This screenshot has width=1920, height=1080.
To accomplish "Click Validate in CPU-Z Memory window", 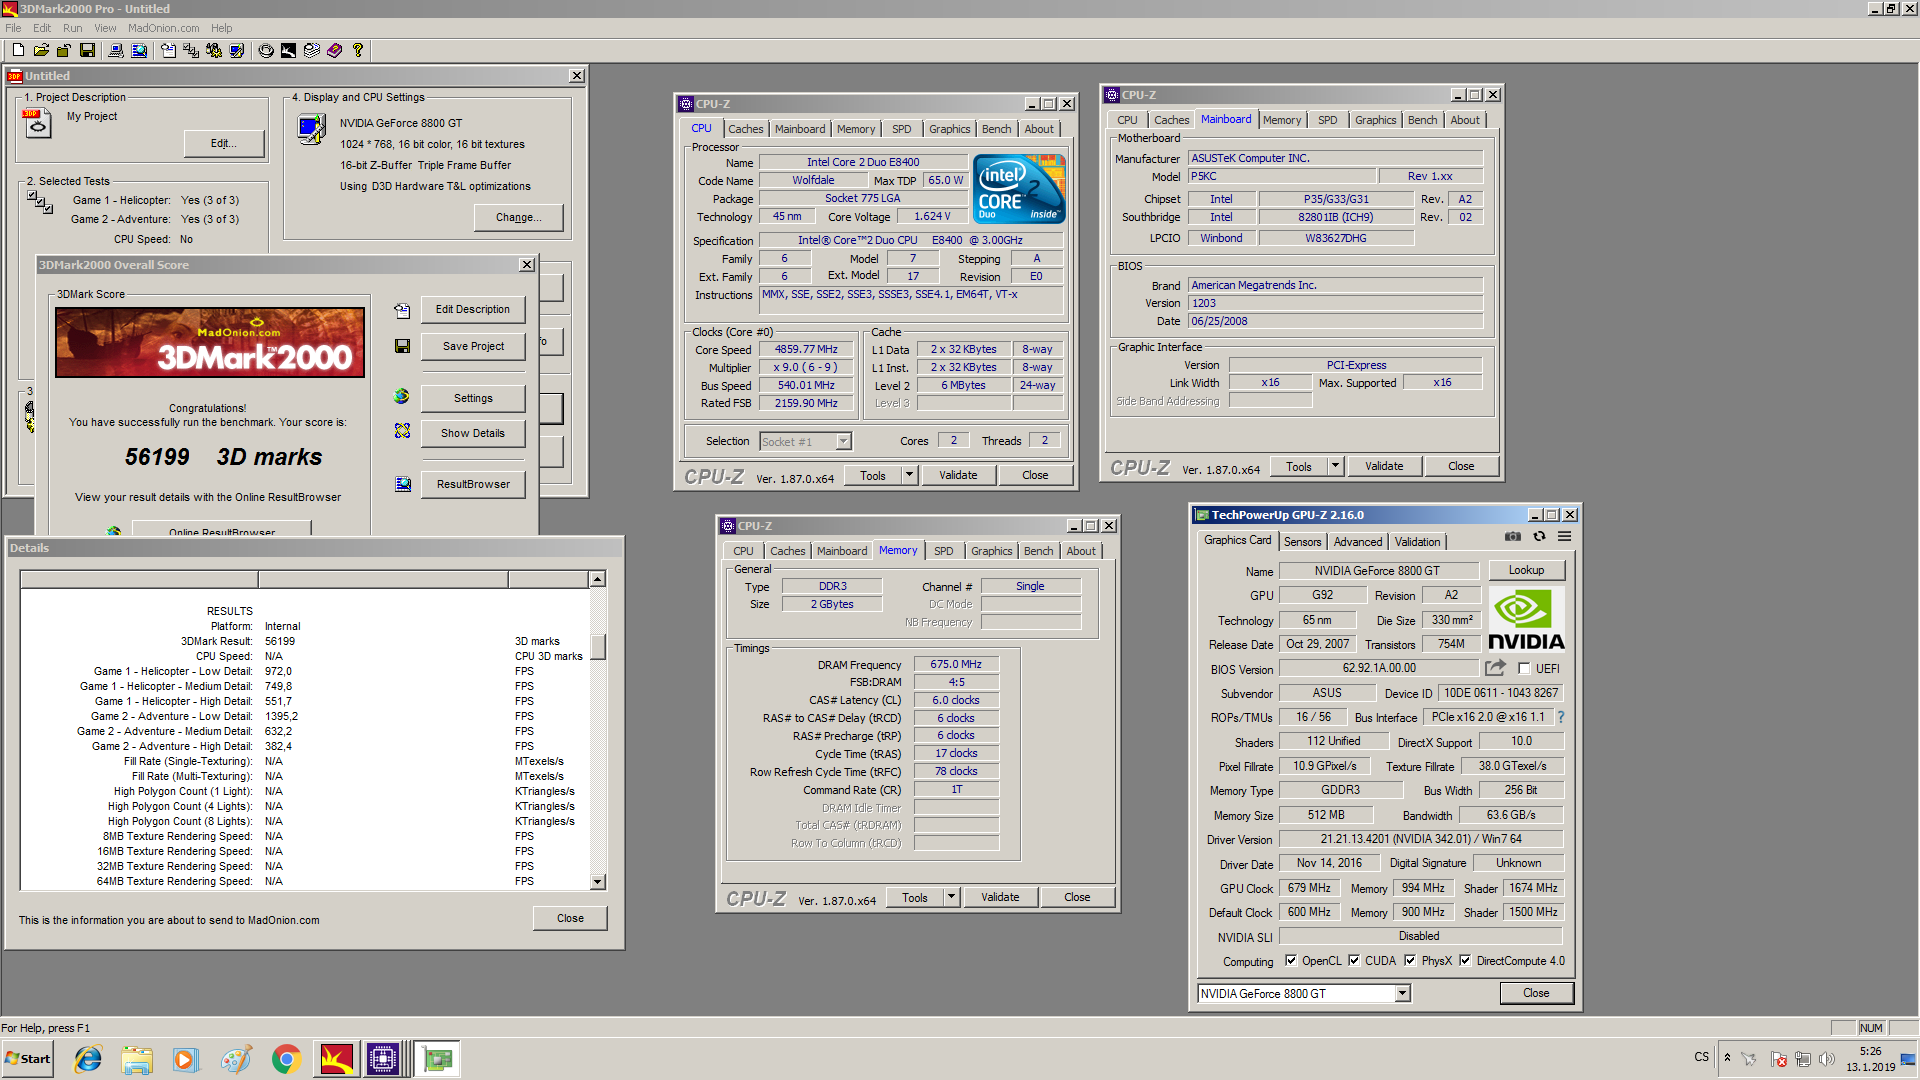I will [x=1000, y=897].
